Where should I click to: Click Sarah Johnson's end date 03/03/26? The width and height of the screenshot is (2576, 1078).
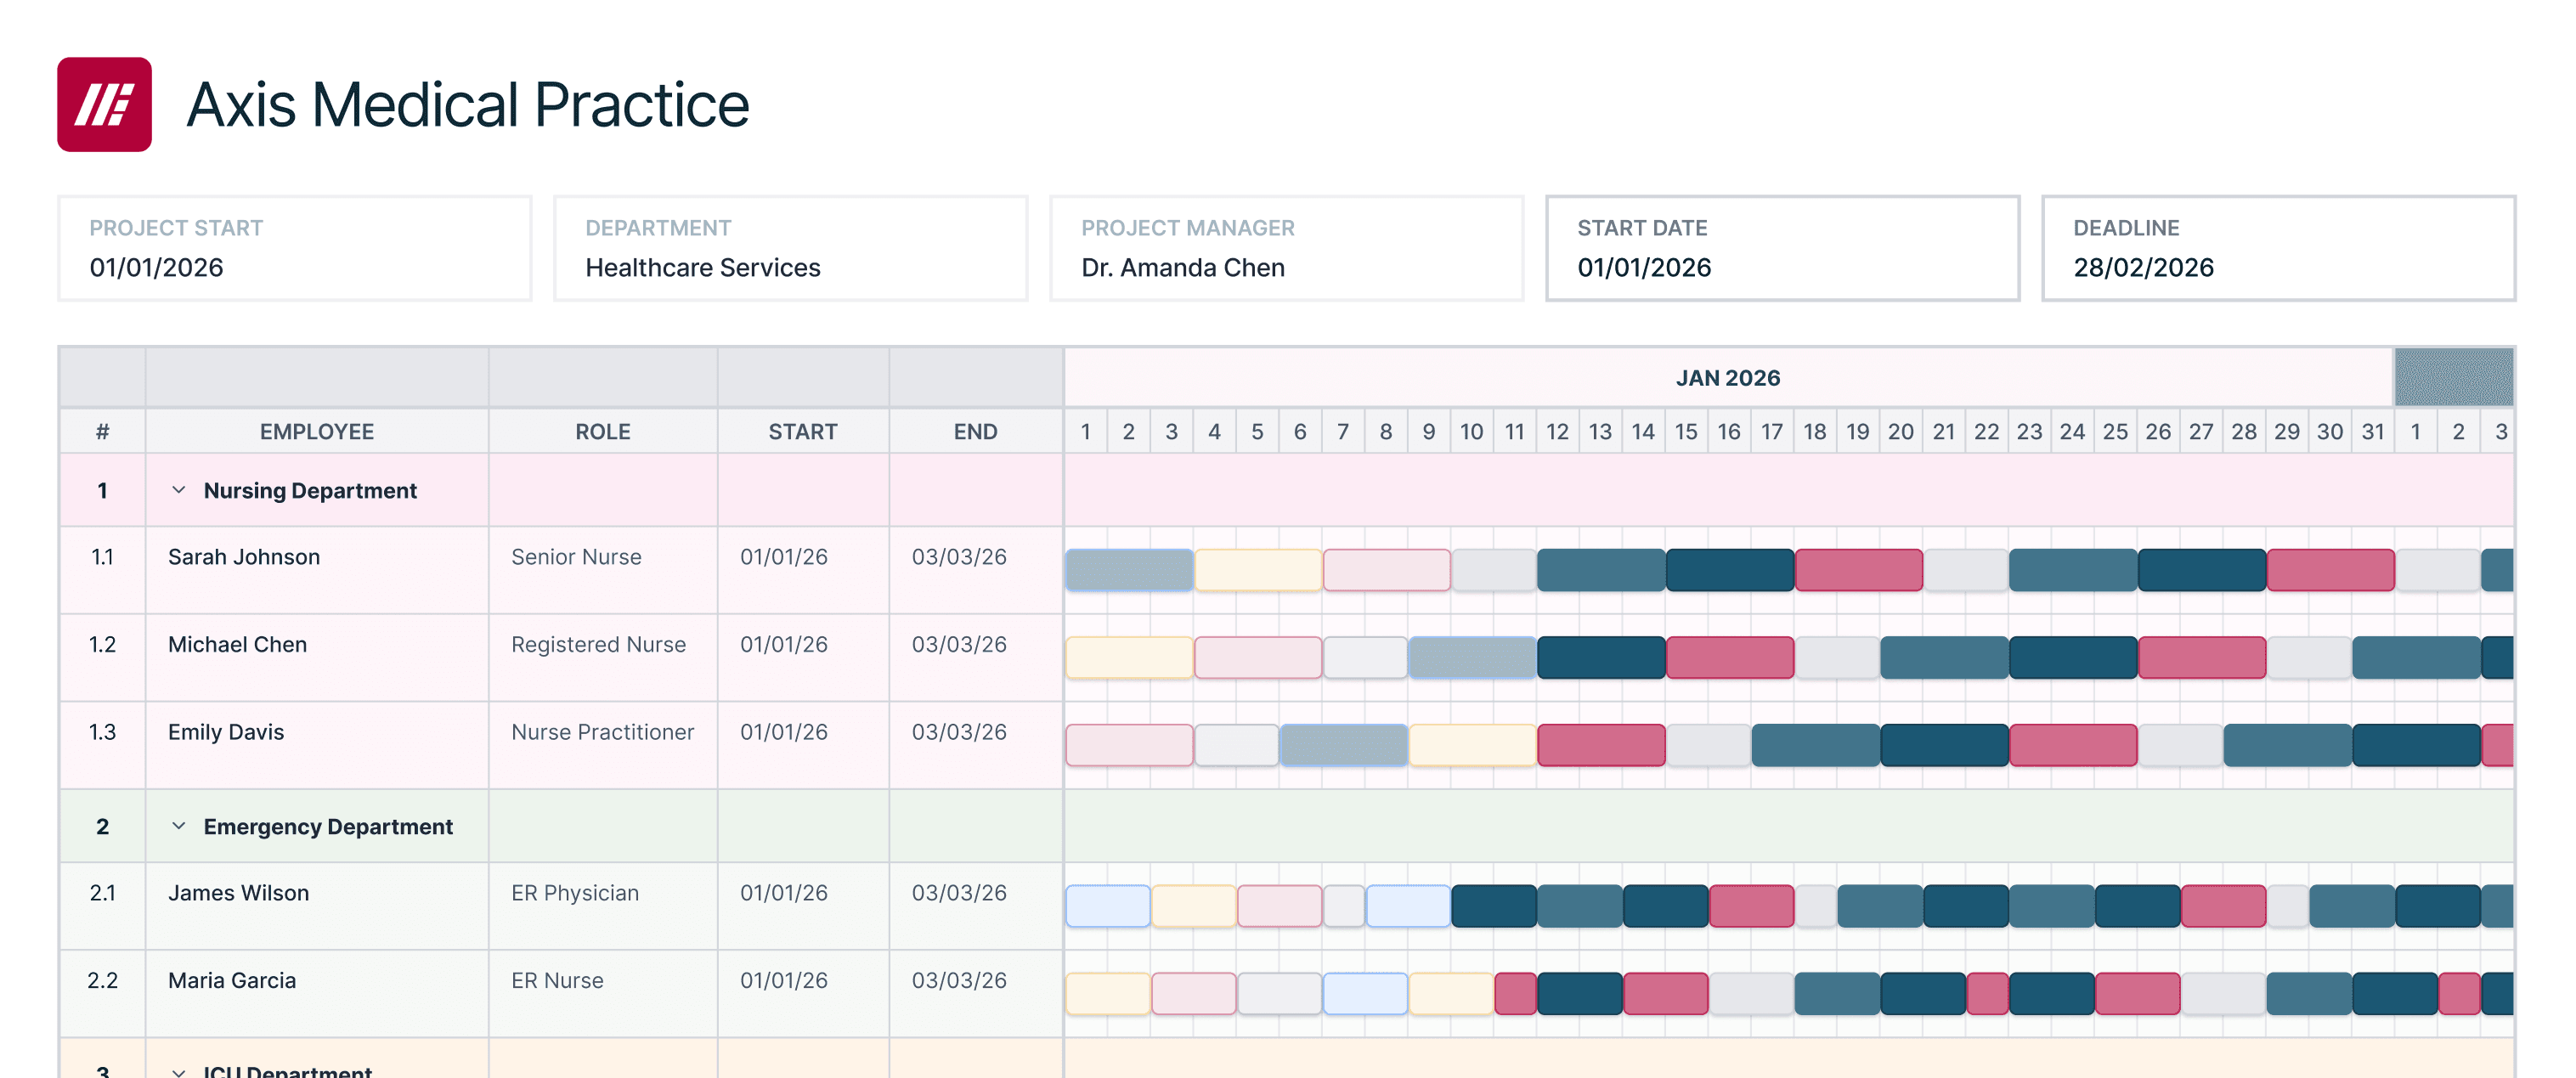tap(959, 557)
